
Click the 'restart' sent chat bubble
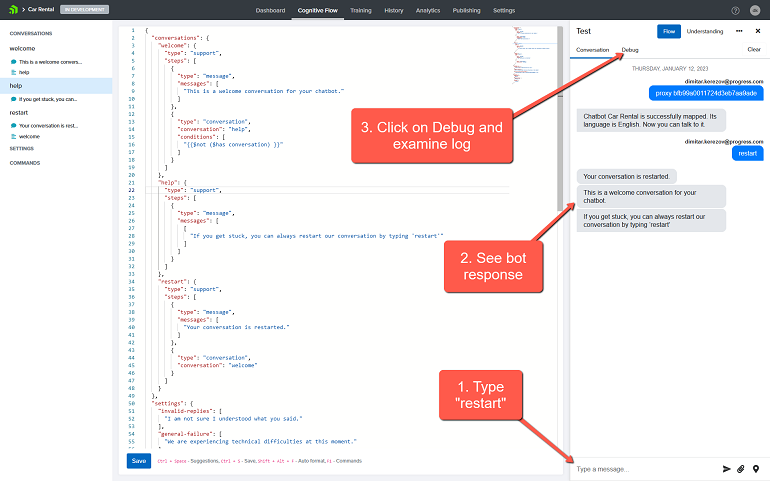[x=747, y=153]
